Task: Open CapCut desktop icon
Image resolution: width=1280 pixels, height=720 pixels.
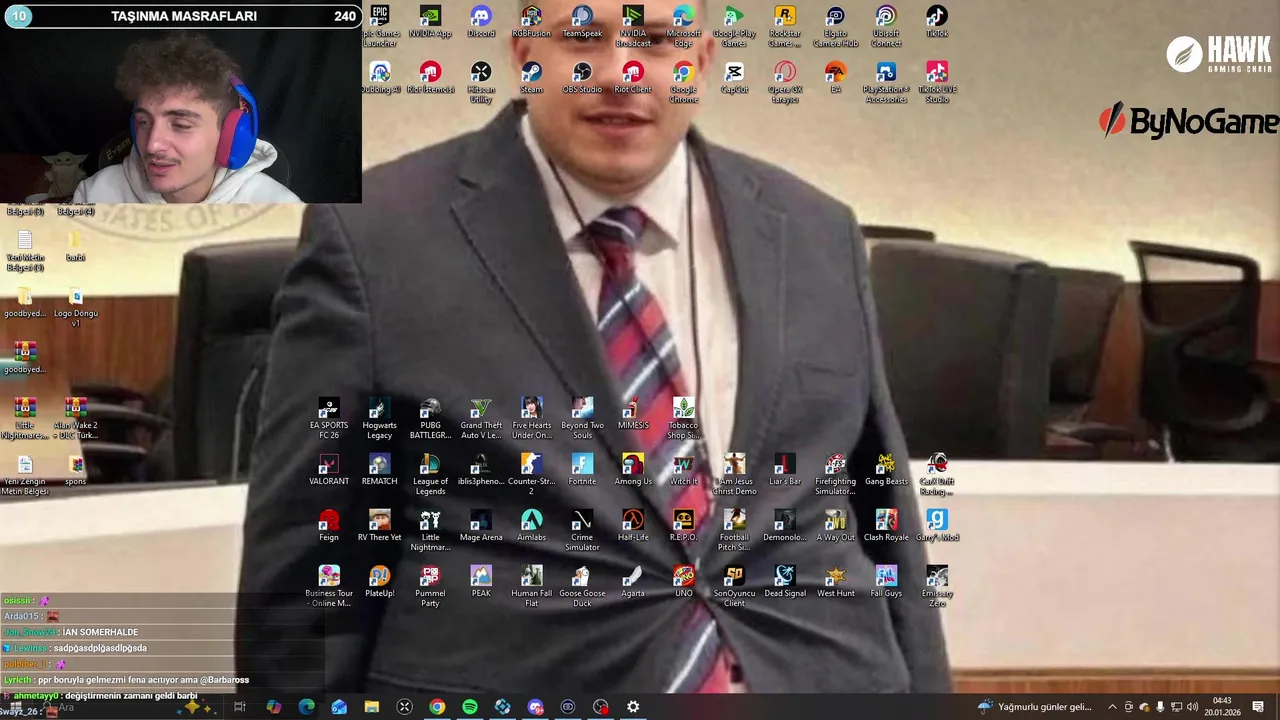Action: point(734,78)
